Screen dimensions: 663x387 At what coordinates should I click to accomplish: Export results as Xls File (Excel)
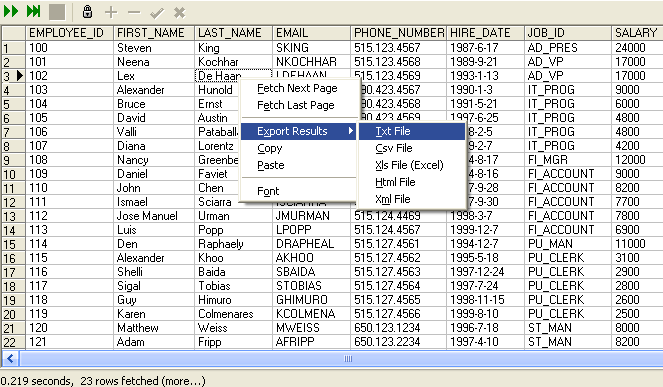tap(412, 165)
